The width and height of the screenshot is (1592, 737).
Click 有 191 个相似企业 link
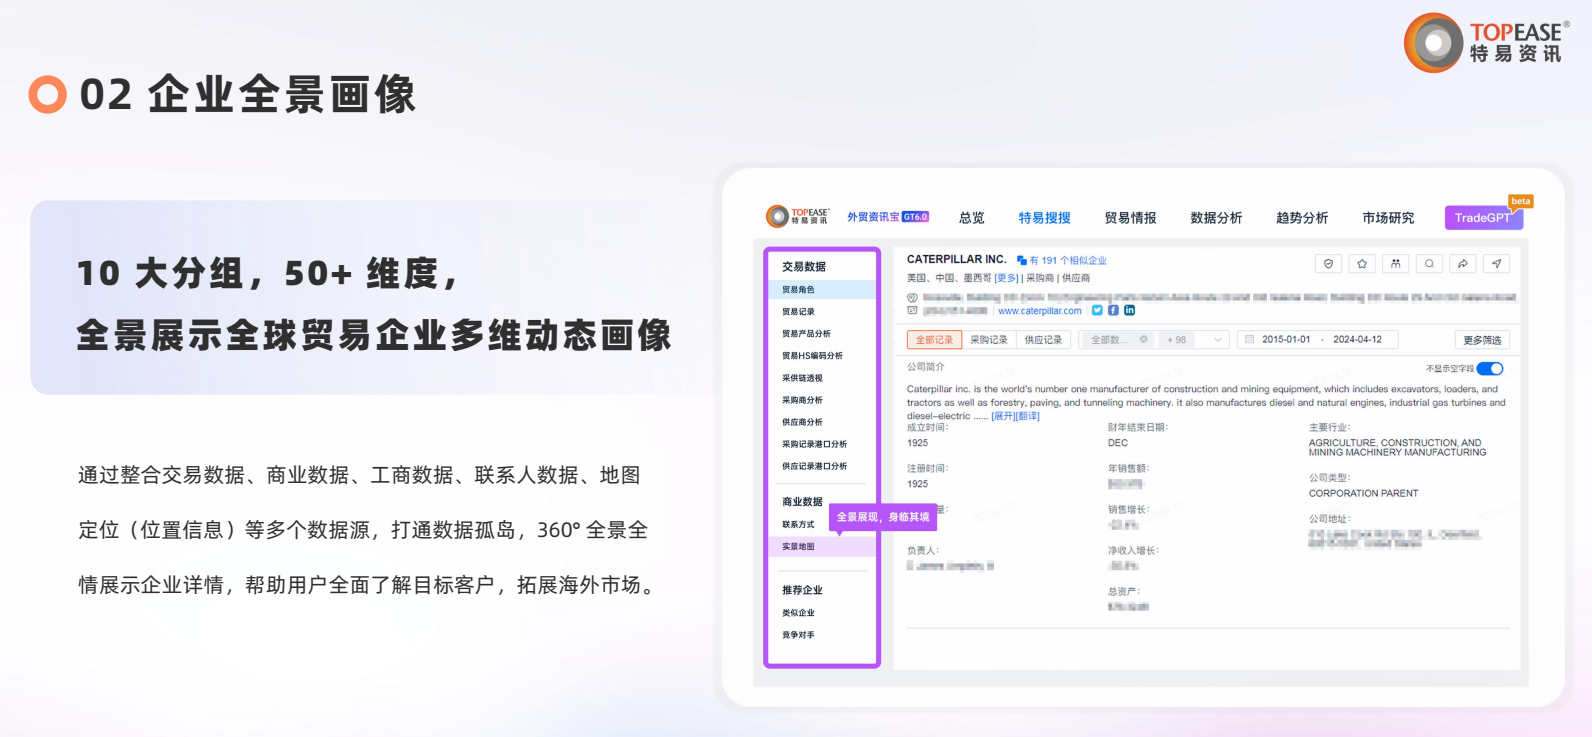coord(1068,260)
